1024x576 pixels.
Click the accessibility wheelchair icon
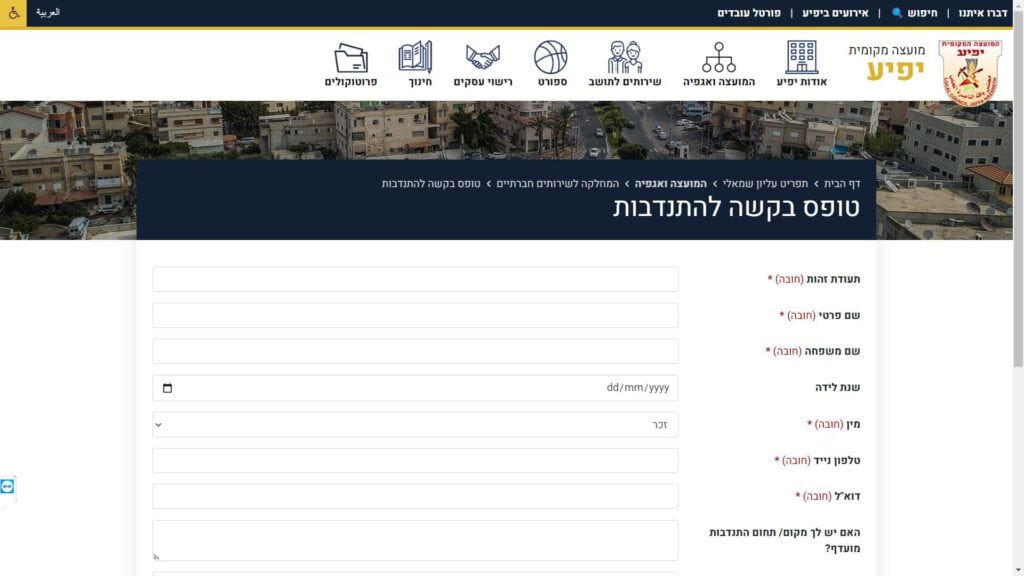(14, 13)
